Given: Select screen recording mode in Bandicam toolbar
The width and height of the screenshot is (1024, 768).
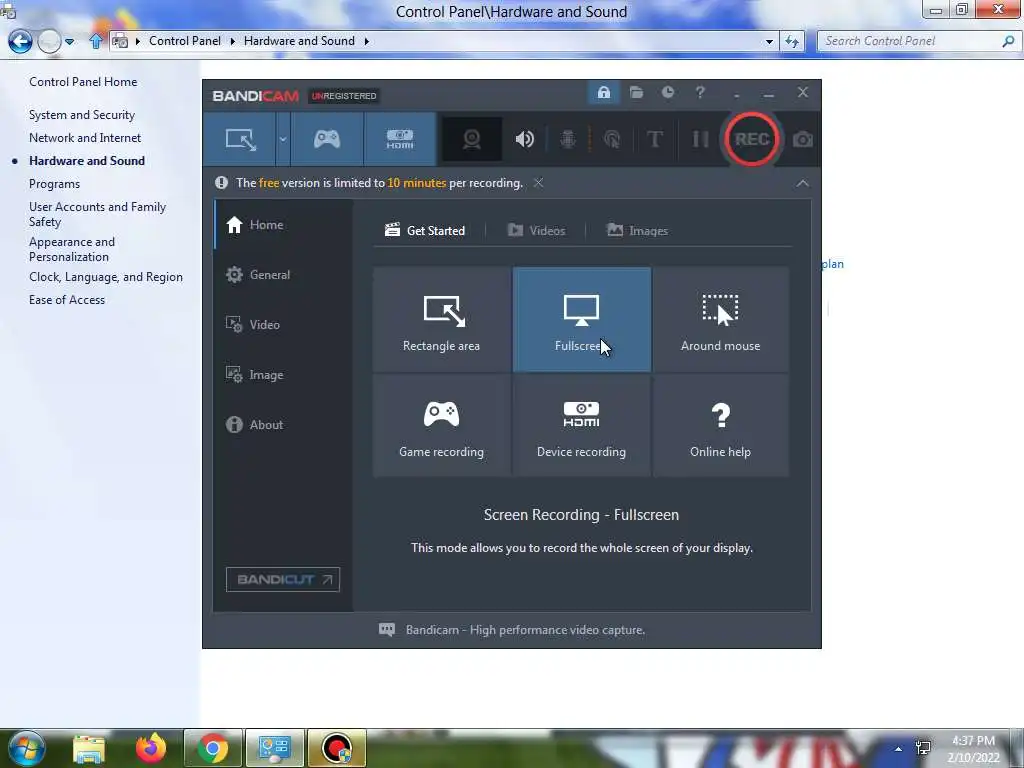Looking at the screenshot, I should click(240, 139).
